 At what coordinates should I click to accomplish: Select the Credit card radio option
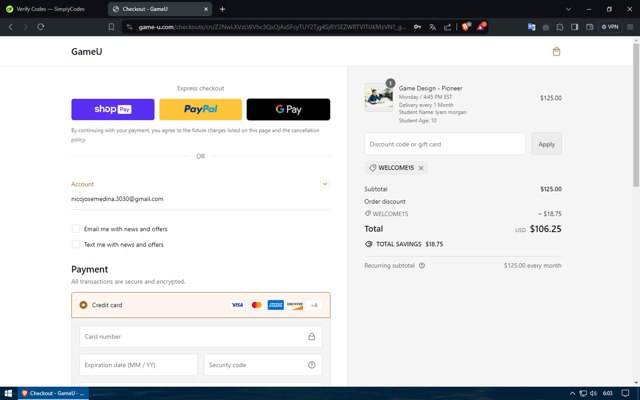coord(83,305)
